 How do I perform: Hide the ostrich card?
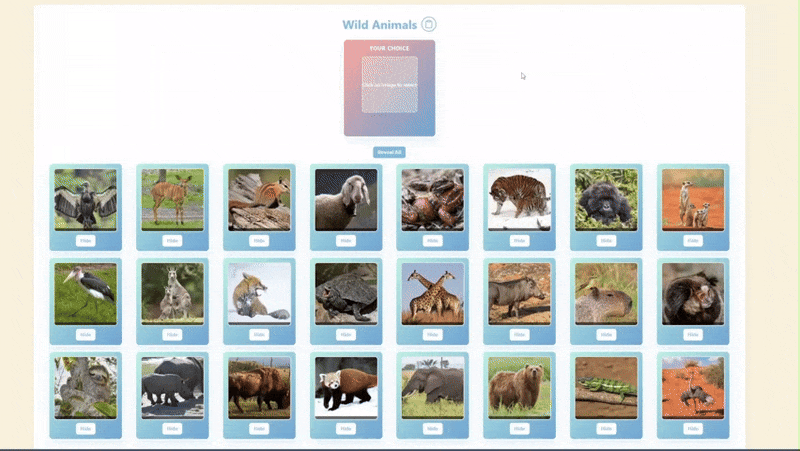693,429
